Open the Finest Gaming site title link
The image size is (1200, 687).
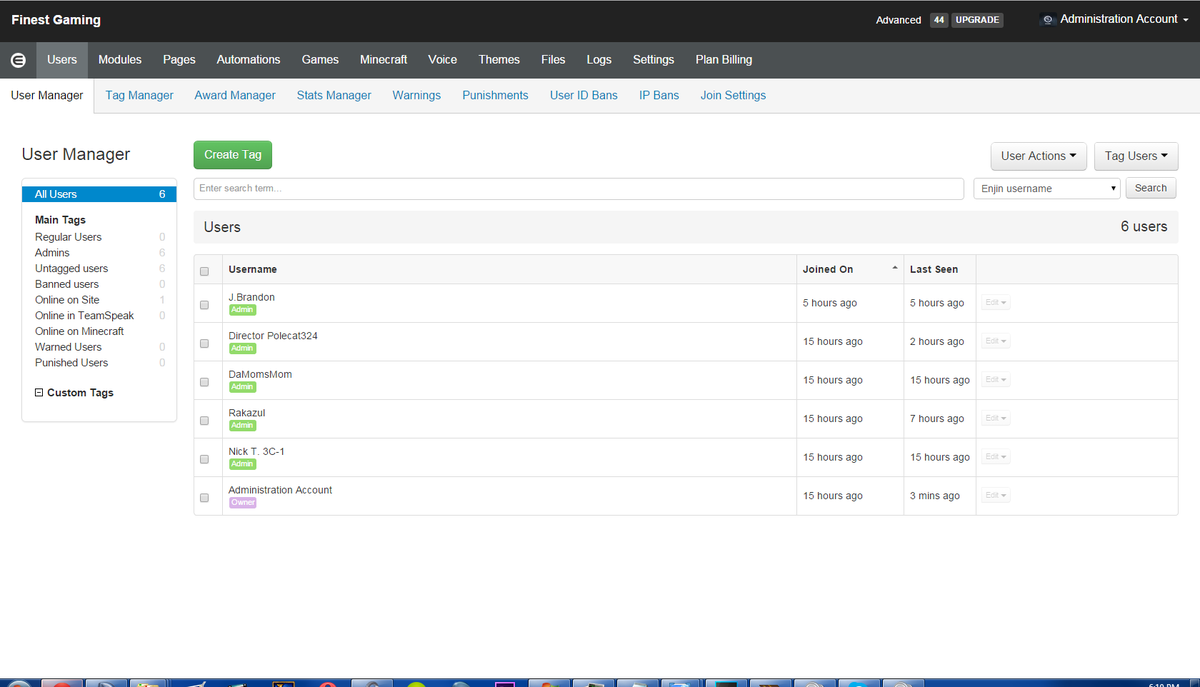(56, 20)
